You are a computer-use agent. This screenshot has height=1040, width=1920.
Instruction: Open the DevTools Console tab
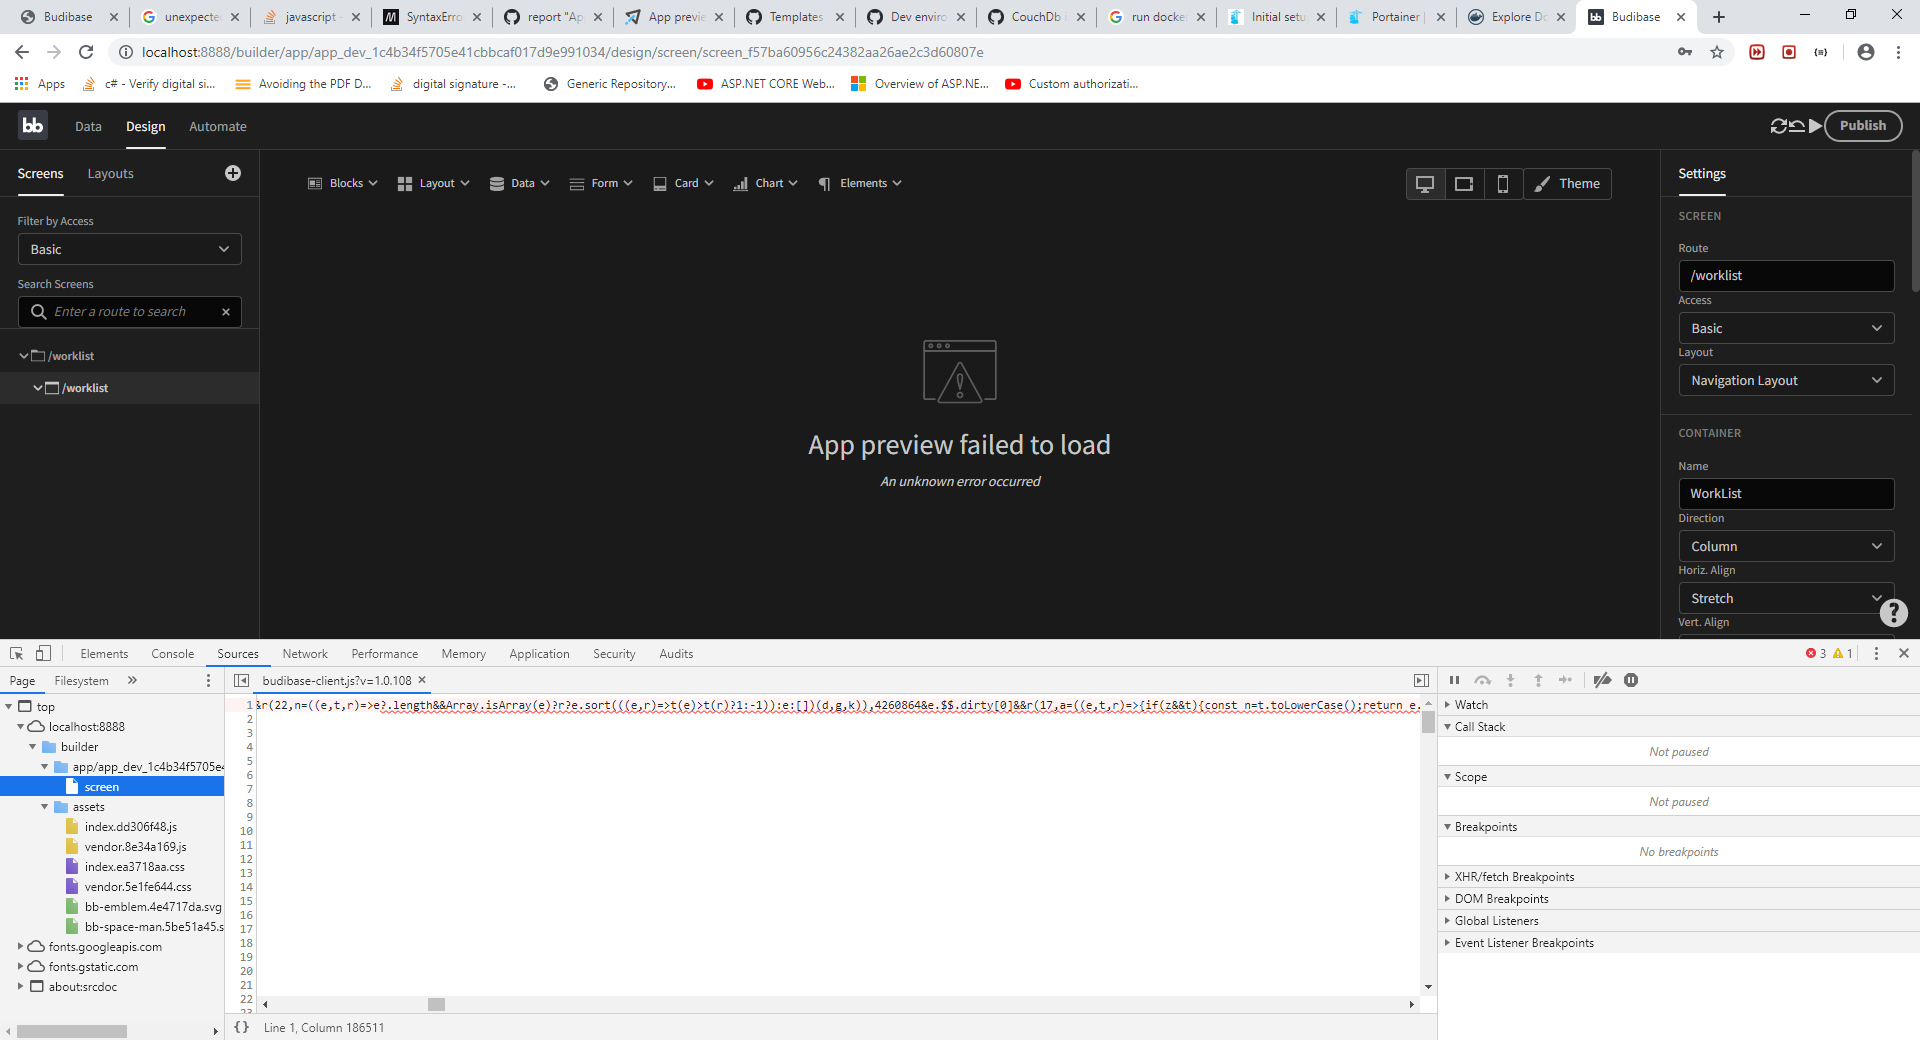[172, 654]
